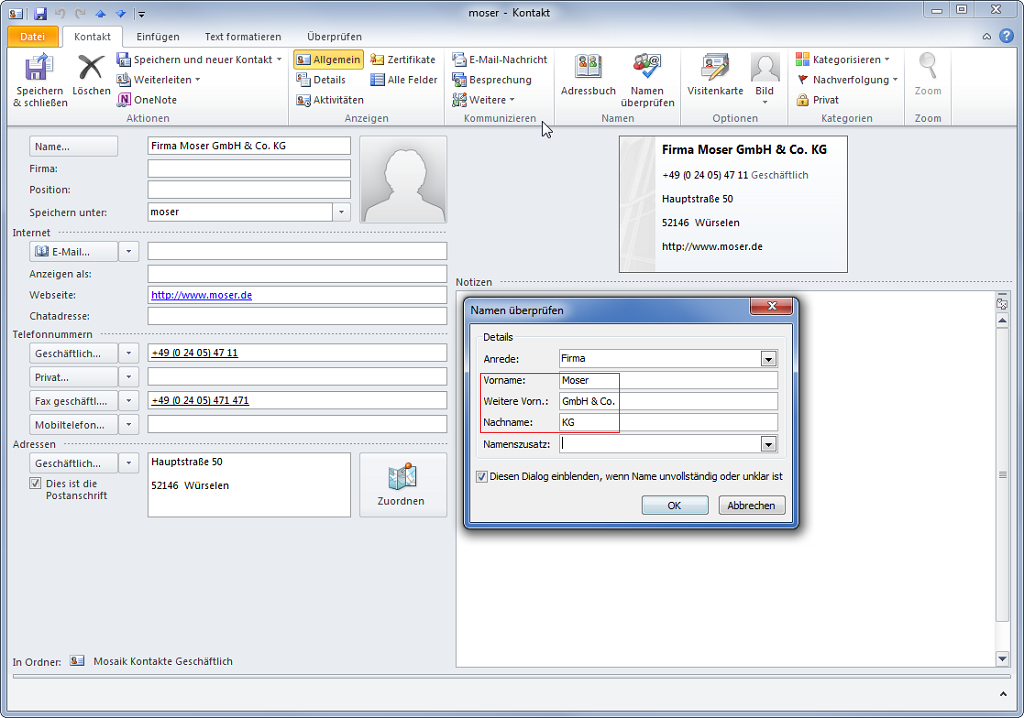Click the business card preview
This screenshot has height=718, width=1024.
733,204
